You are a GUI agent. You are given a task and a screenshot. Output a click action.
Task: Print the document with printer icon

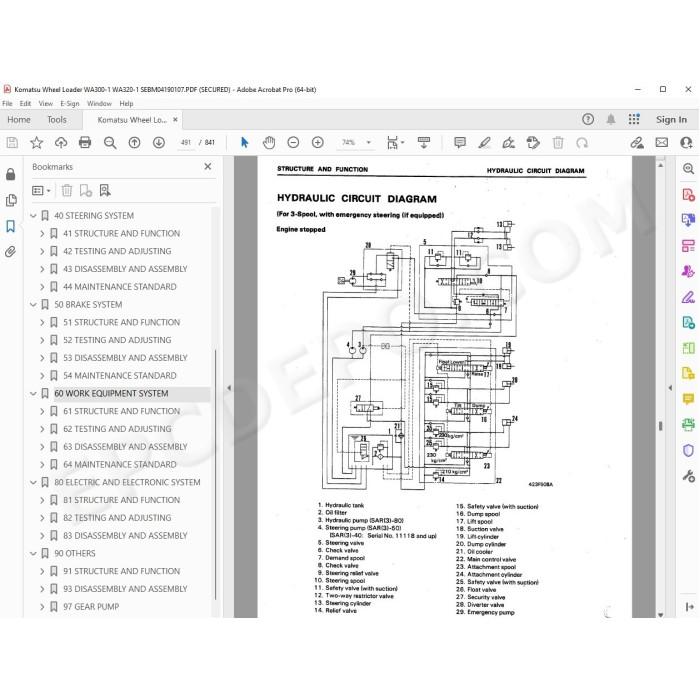click(85, 143)
